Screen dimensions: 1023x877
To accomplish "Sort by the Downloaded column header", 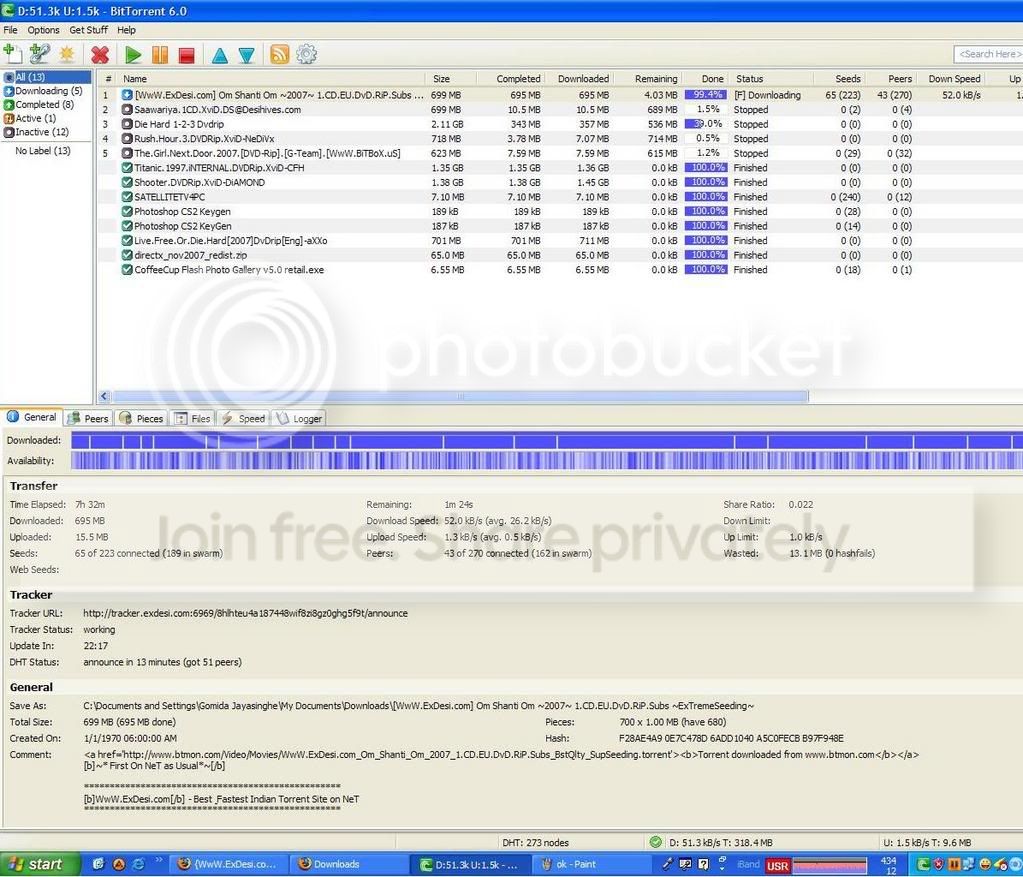I will point(579,78).
